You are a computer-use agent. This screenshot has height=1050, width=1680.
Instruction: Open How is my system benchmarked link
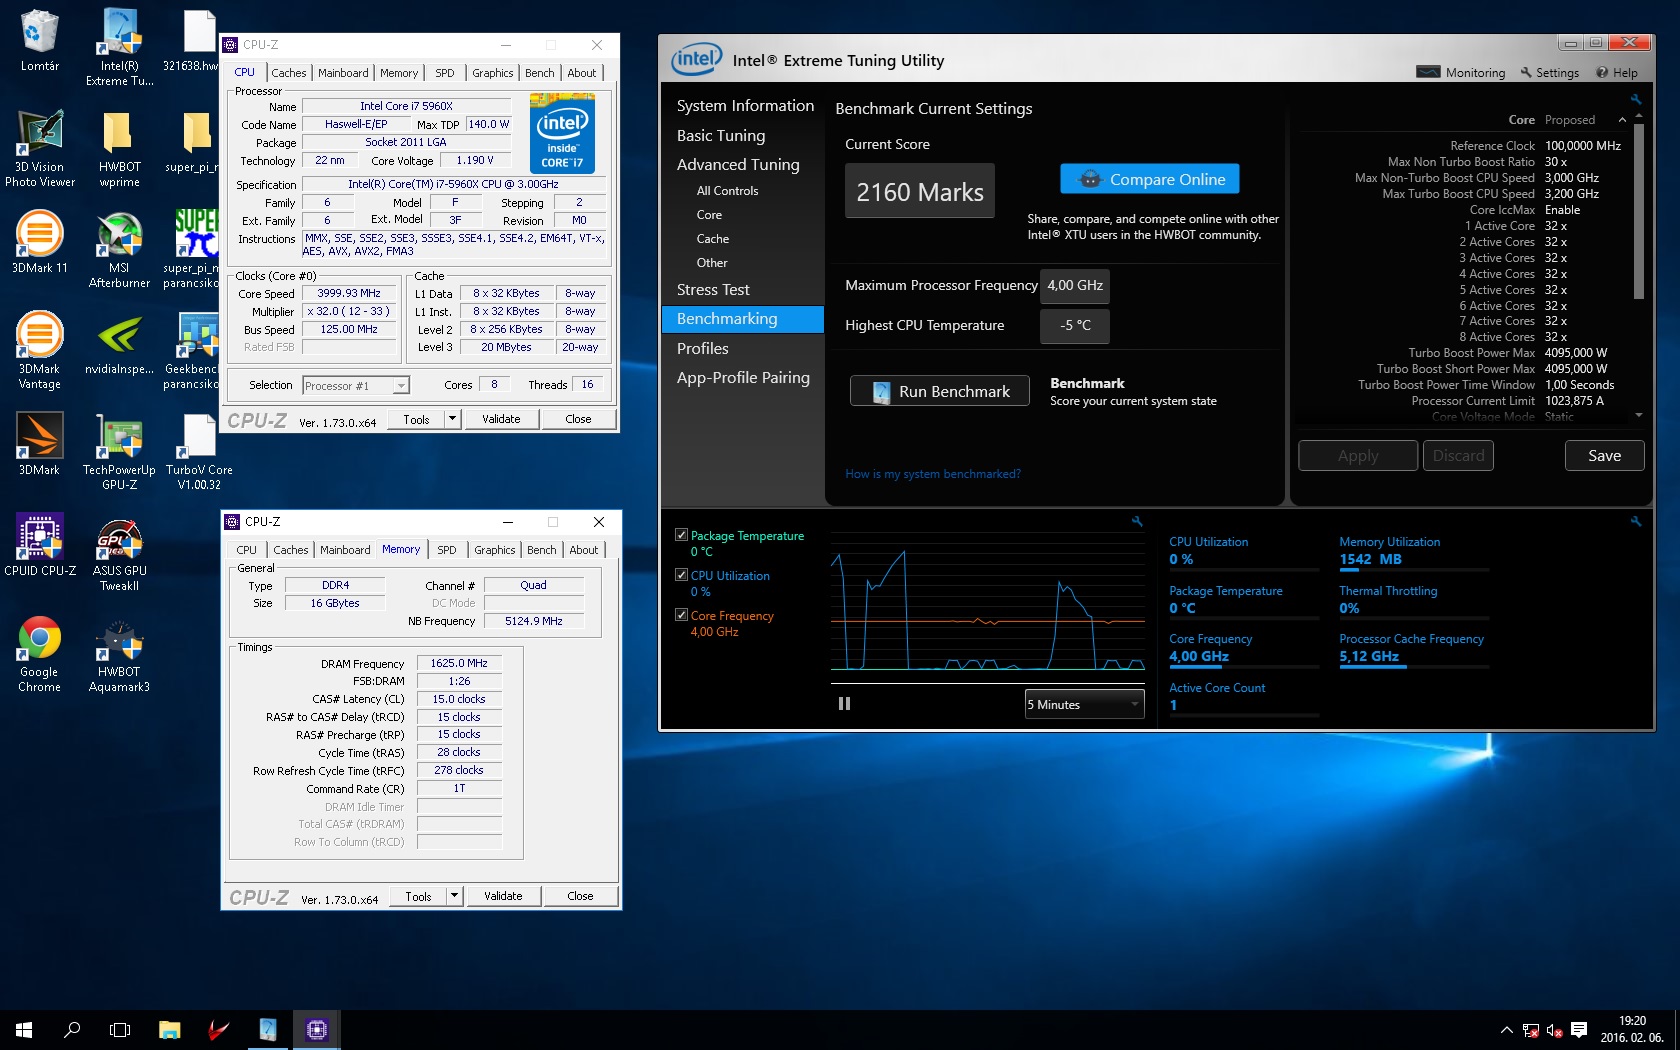click(x=933, y=474)
